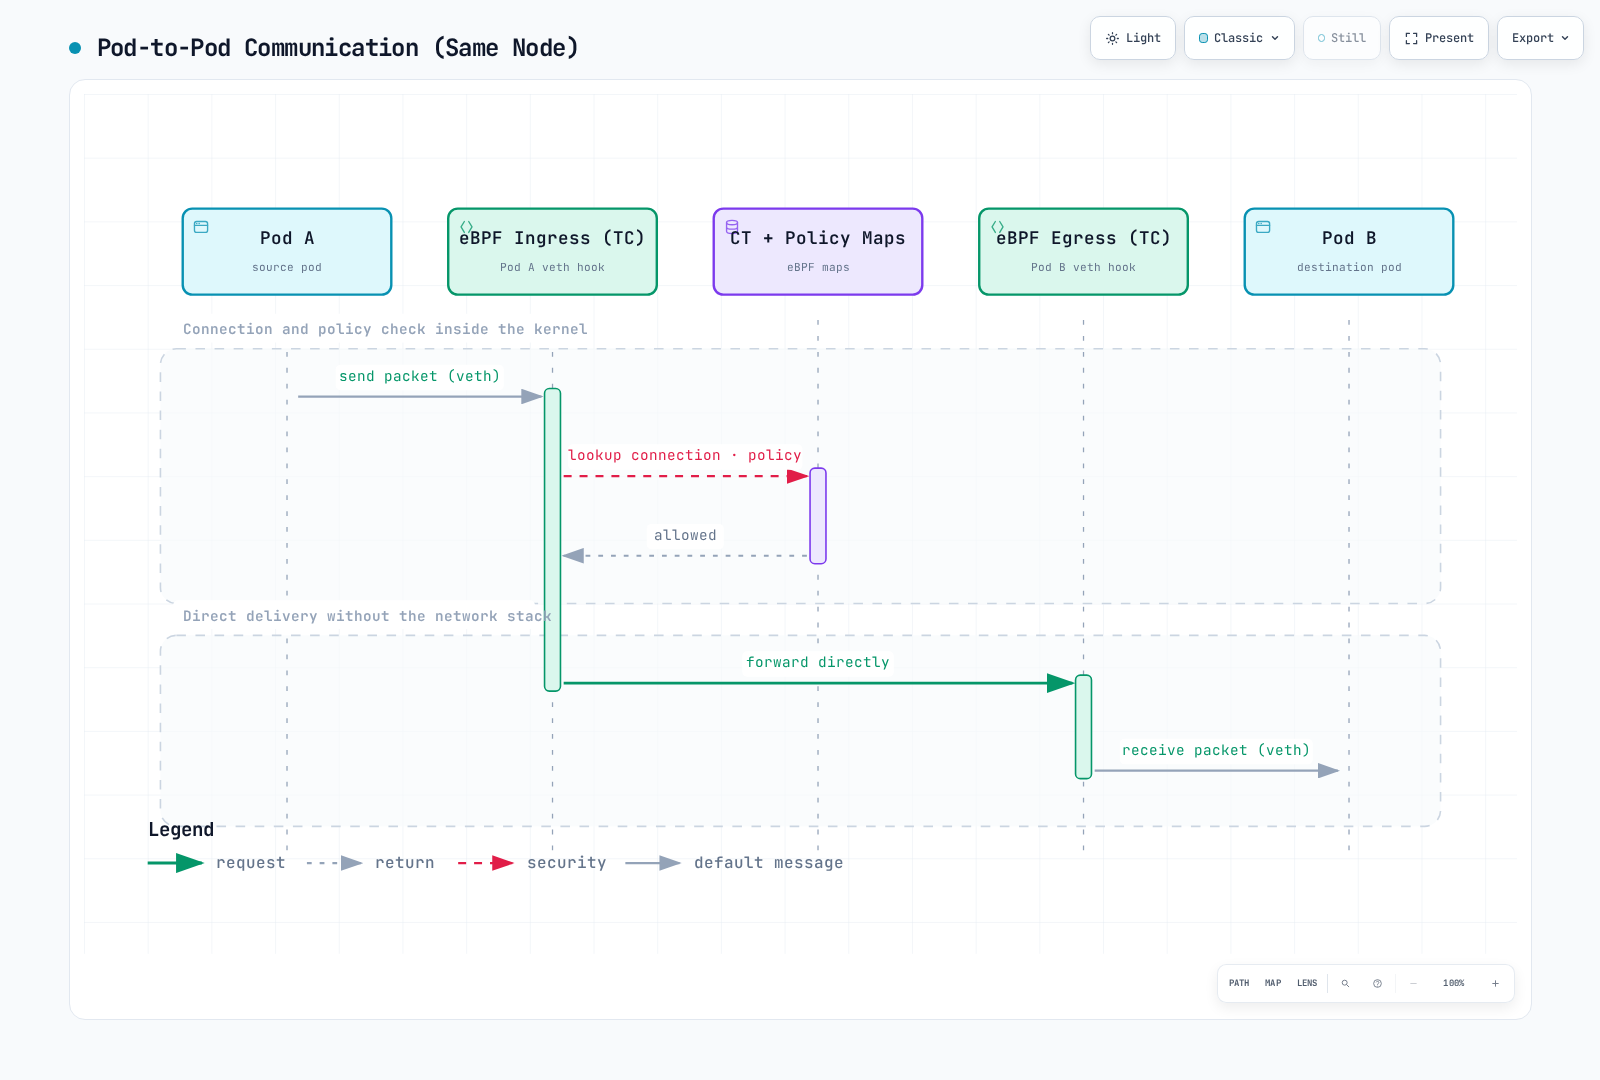
Task: Click the green request arrow in the legend
Action: tap(175, 863)
